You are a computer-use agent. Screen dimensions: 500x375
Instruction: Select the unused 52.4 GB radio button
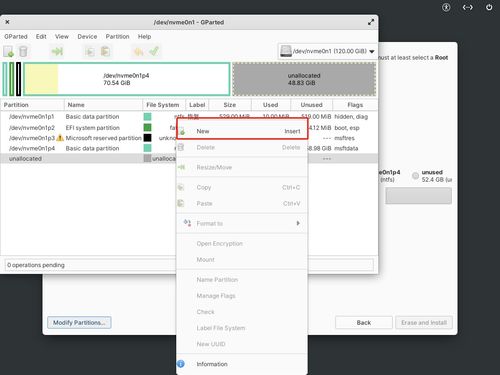(x=415, y=176)
